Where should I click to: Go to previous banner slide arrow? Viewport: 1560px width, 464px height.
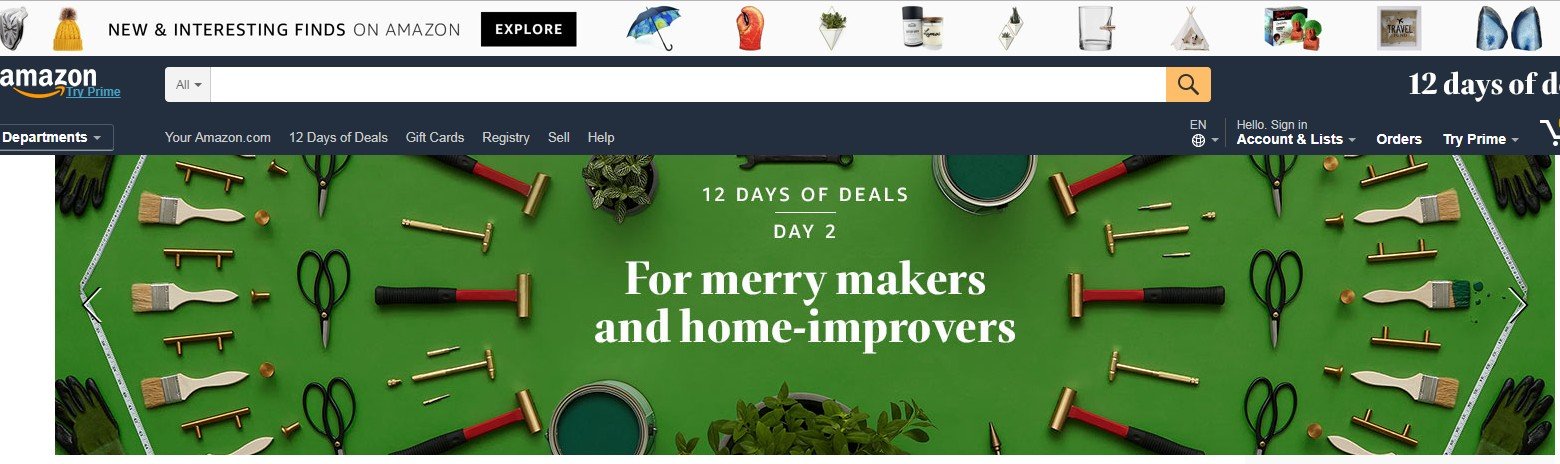[93, 307]
